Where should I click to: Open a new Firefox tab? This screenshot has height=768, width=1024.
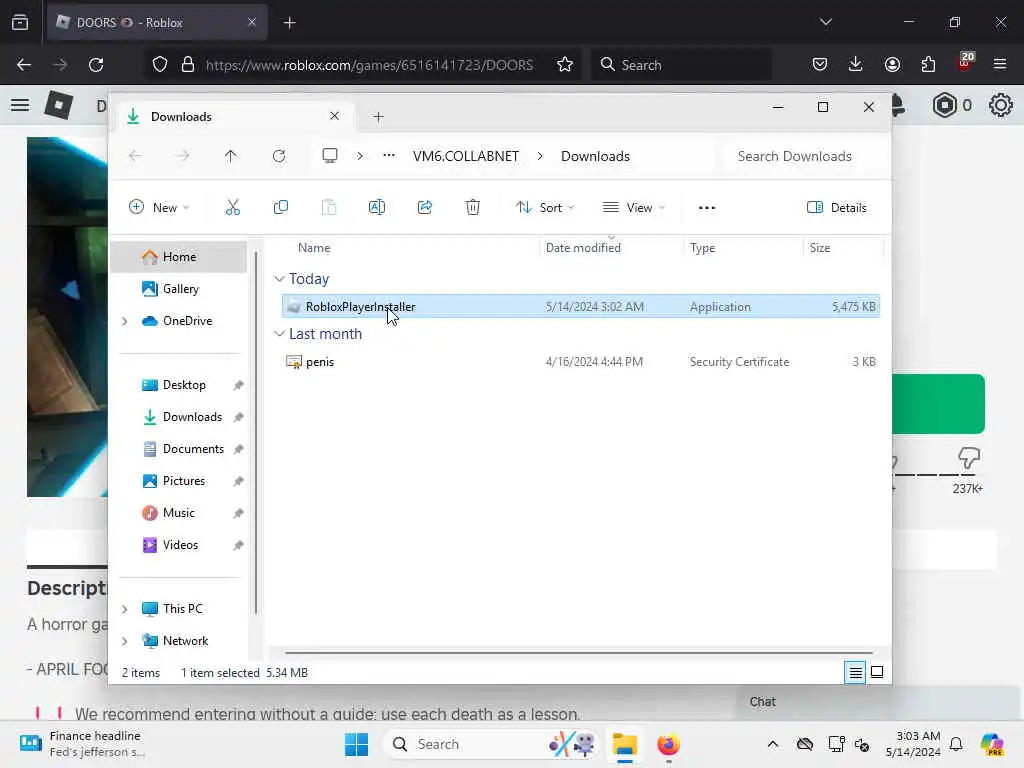click(x=290, y=23)
